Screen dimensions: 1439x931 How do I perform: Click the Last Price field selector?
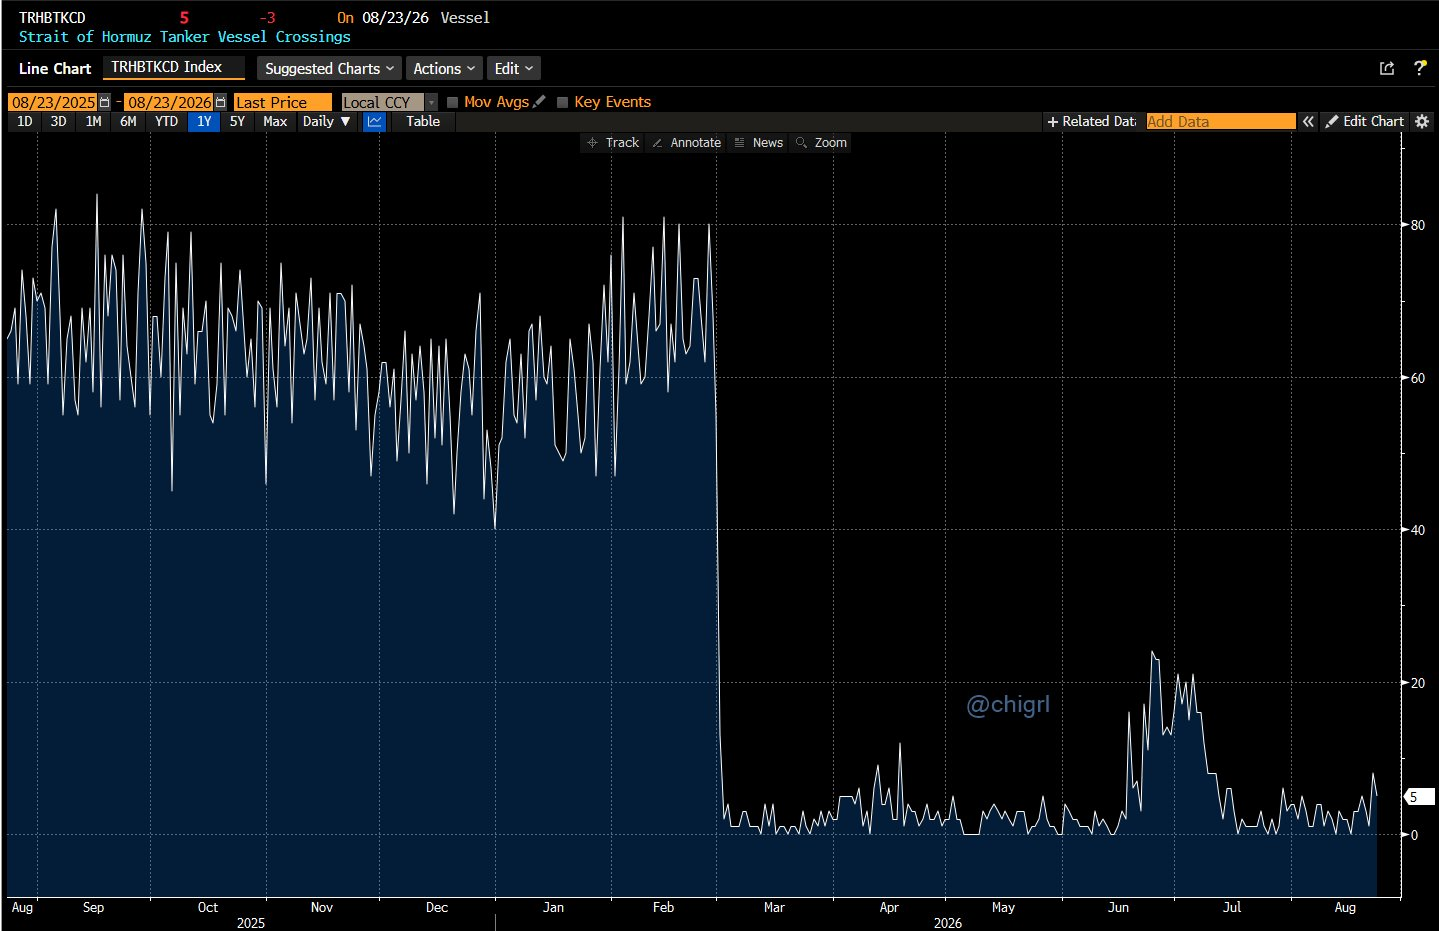coord(282,102)
